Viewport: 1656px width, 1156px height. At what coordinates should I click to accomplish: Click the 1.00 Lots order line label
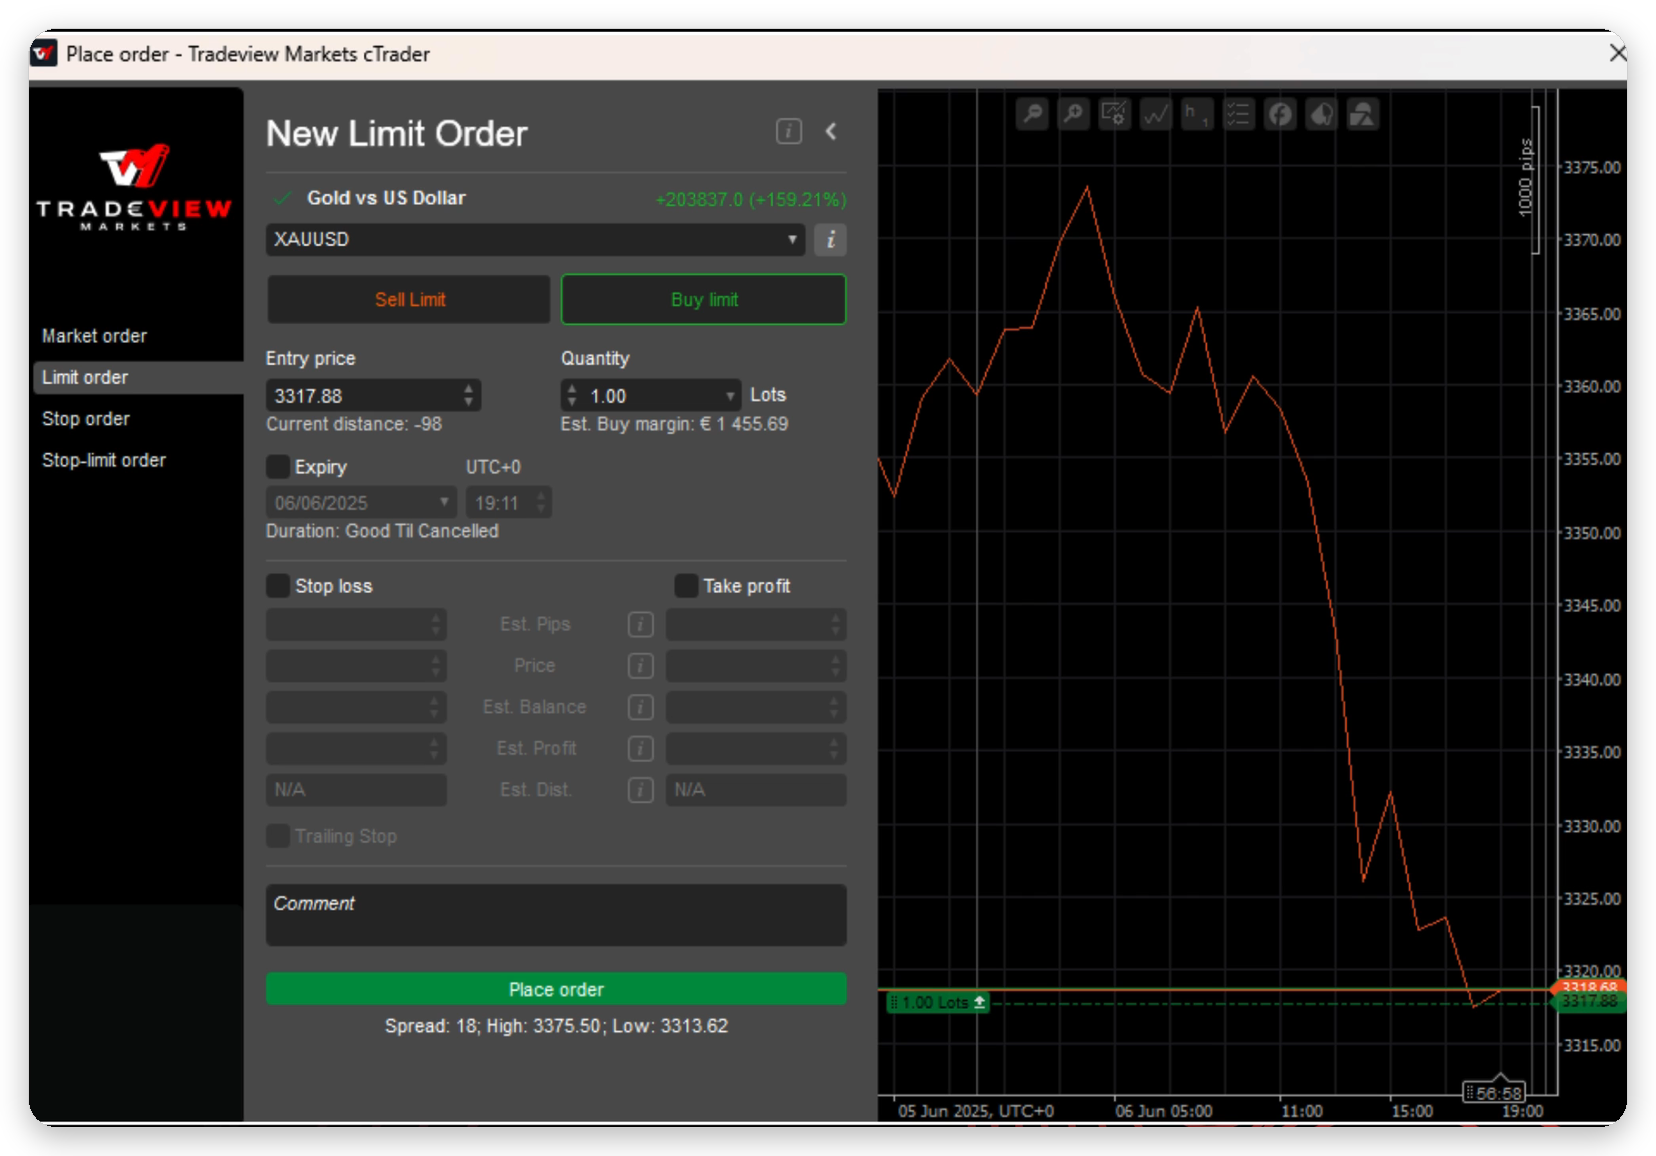tap(937, 1002)
